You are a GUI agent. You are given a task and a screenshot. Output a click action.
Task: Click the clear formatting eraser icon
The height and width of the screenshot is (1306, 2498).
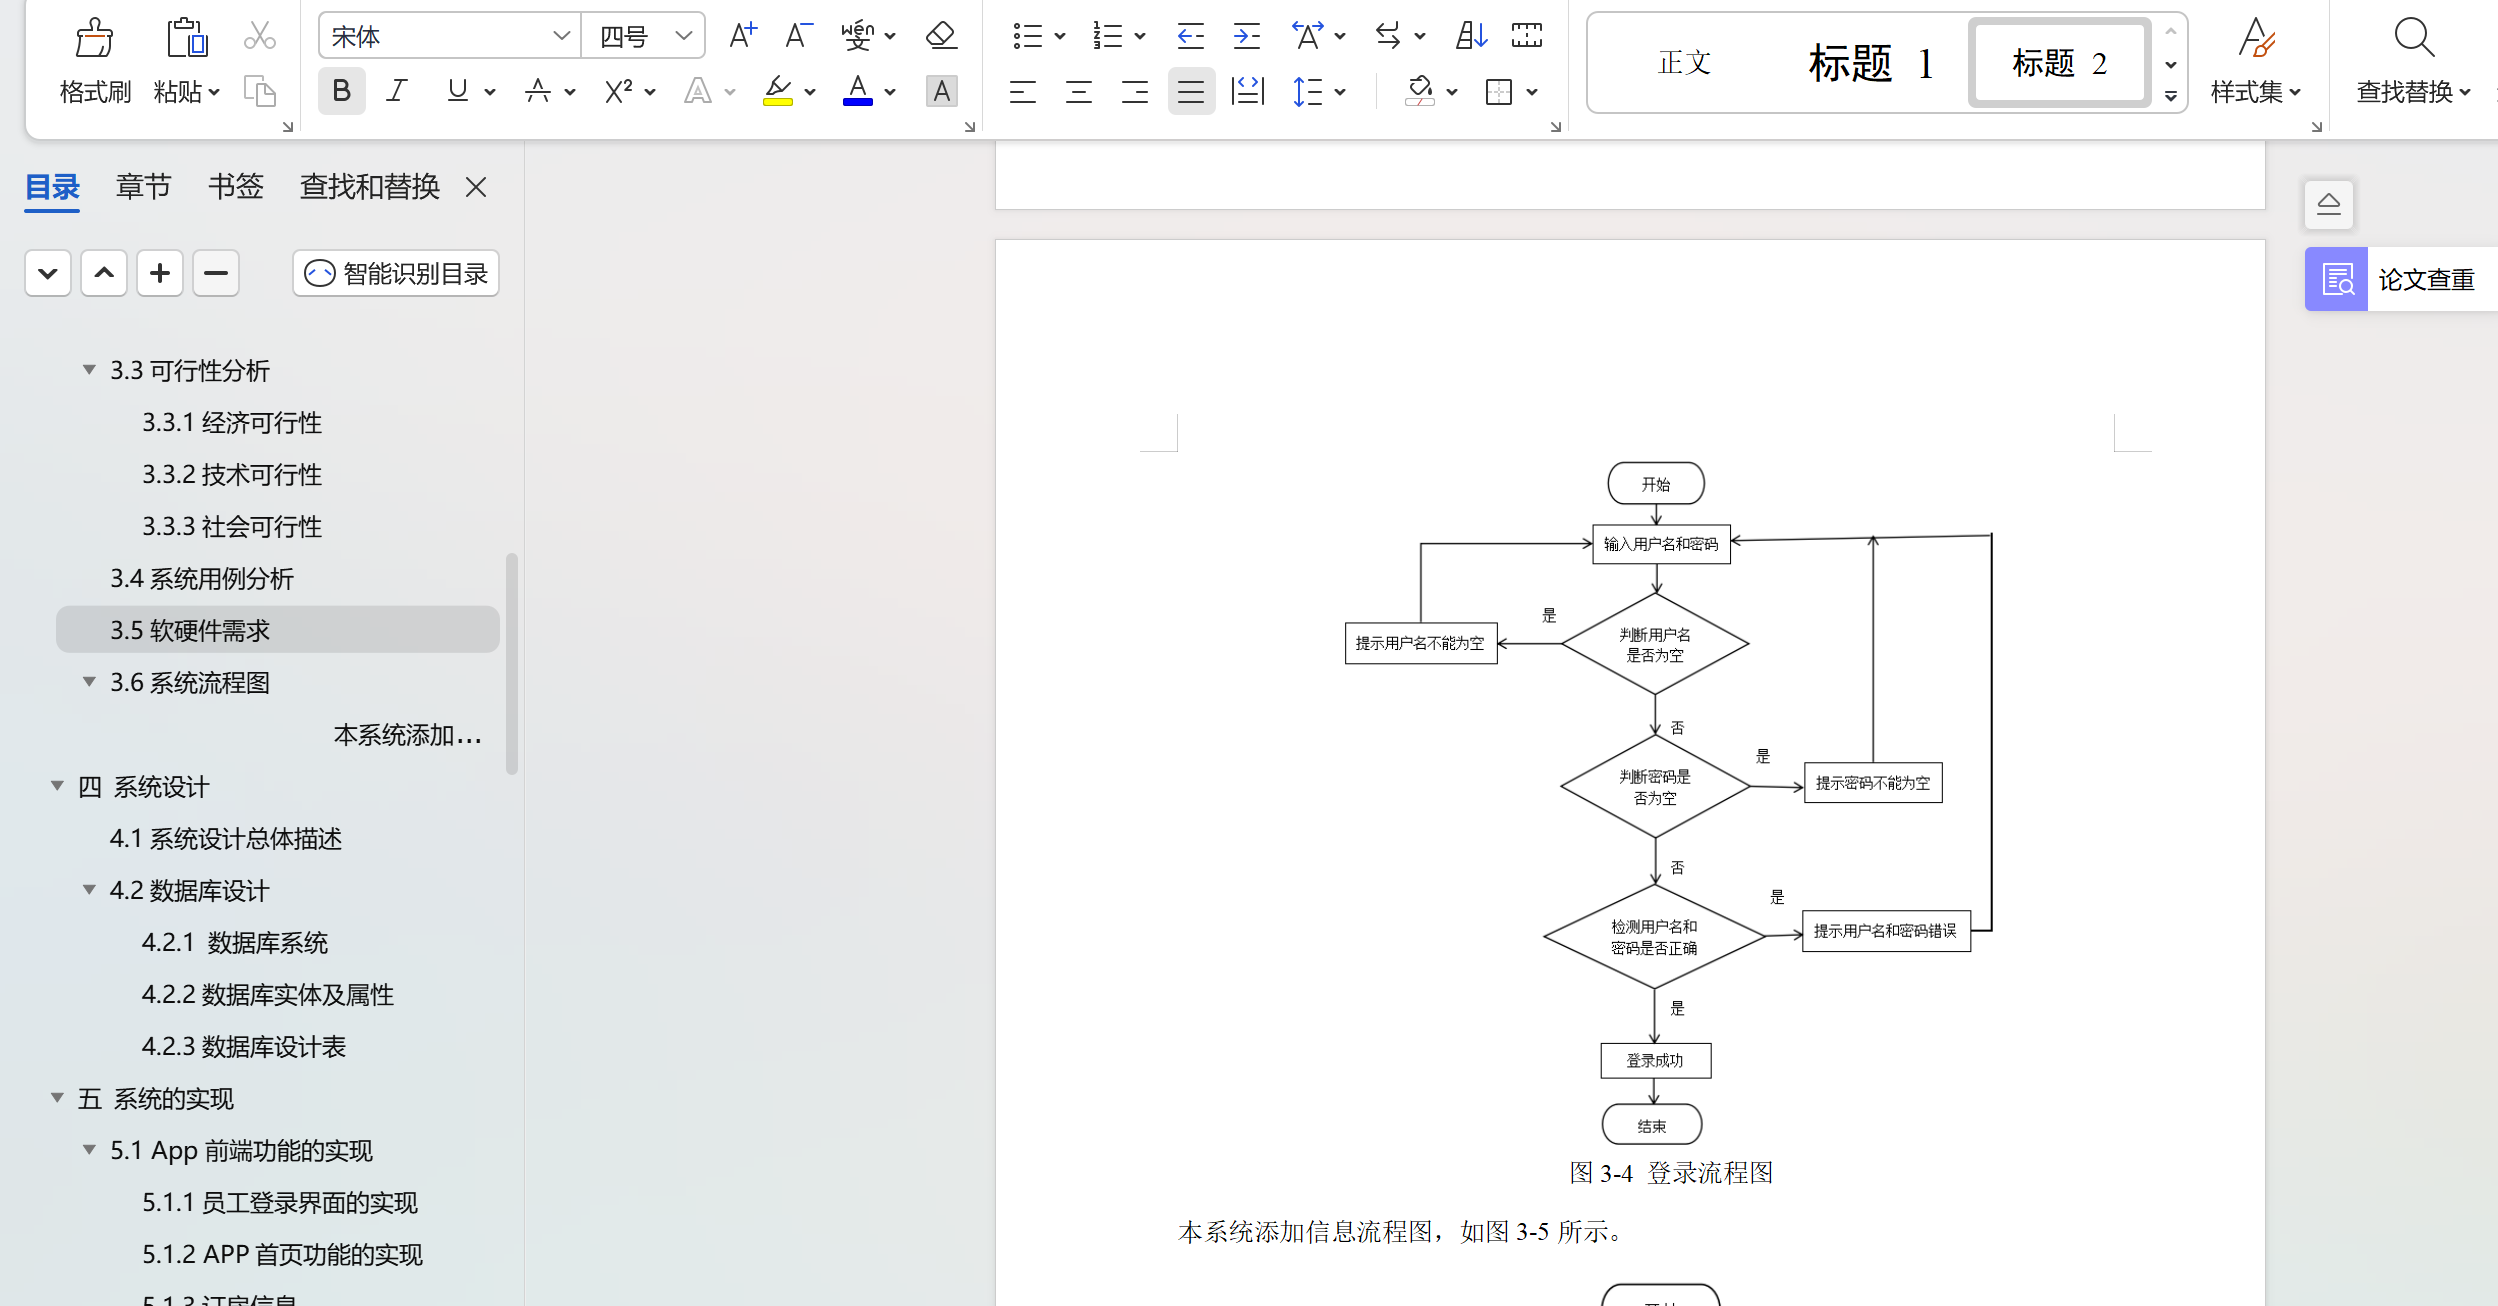tap(940, 36)
